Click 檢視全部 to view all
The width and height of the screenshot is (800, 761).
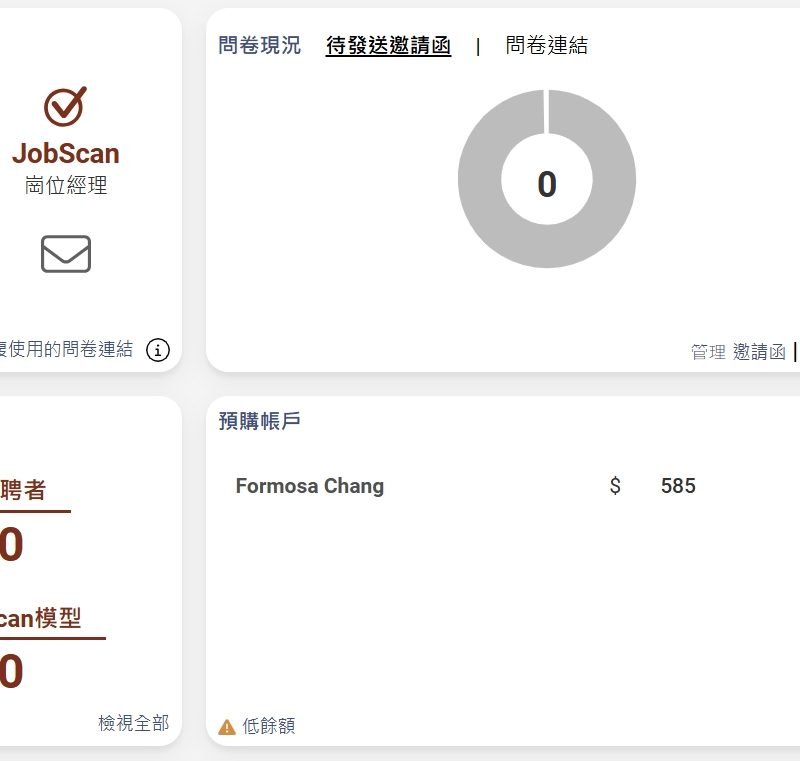tap(134, 723)
